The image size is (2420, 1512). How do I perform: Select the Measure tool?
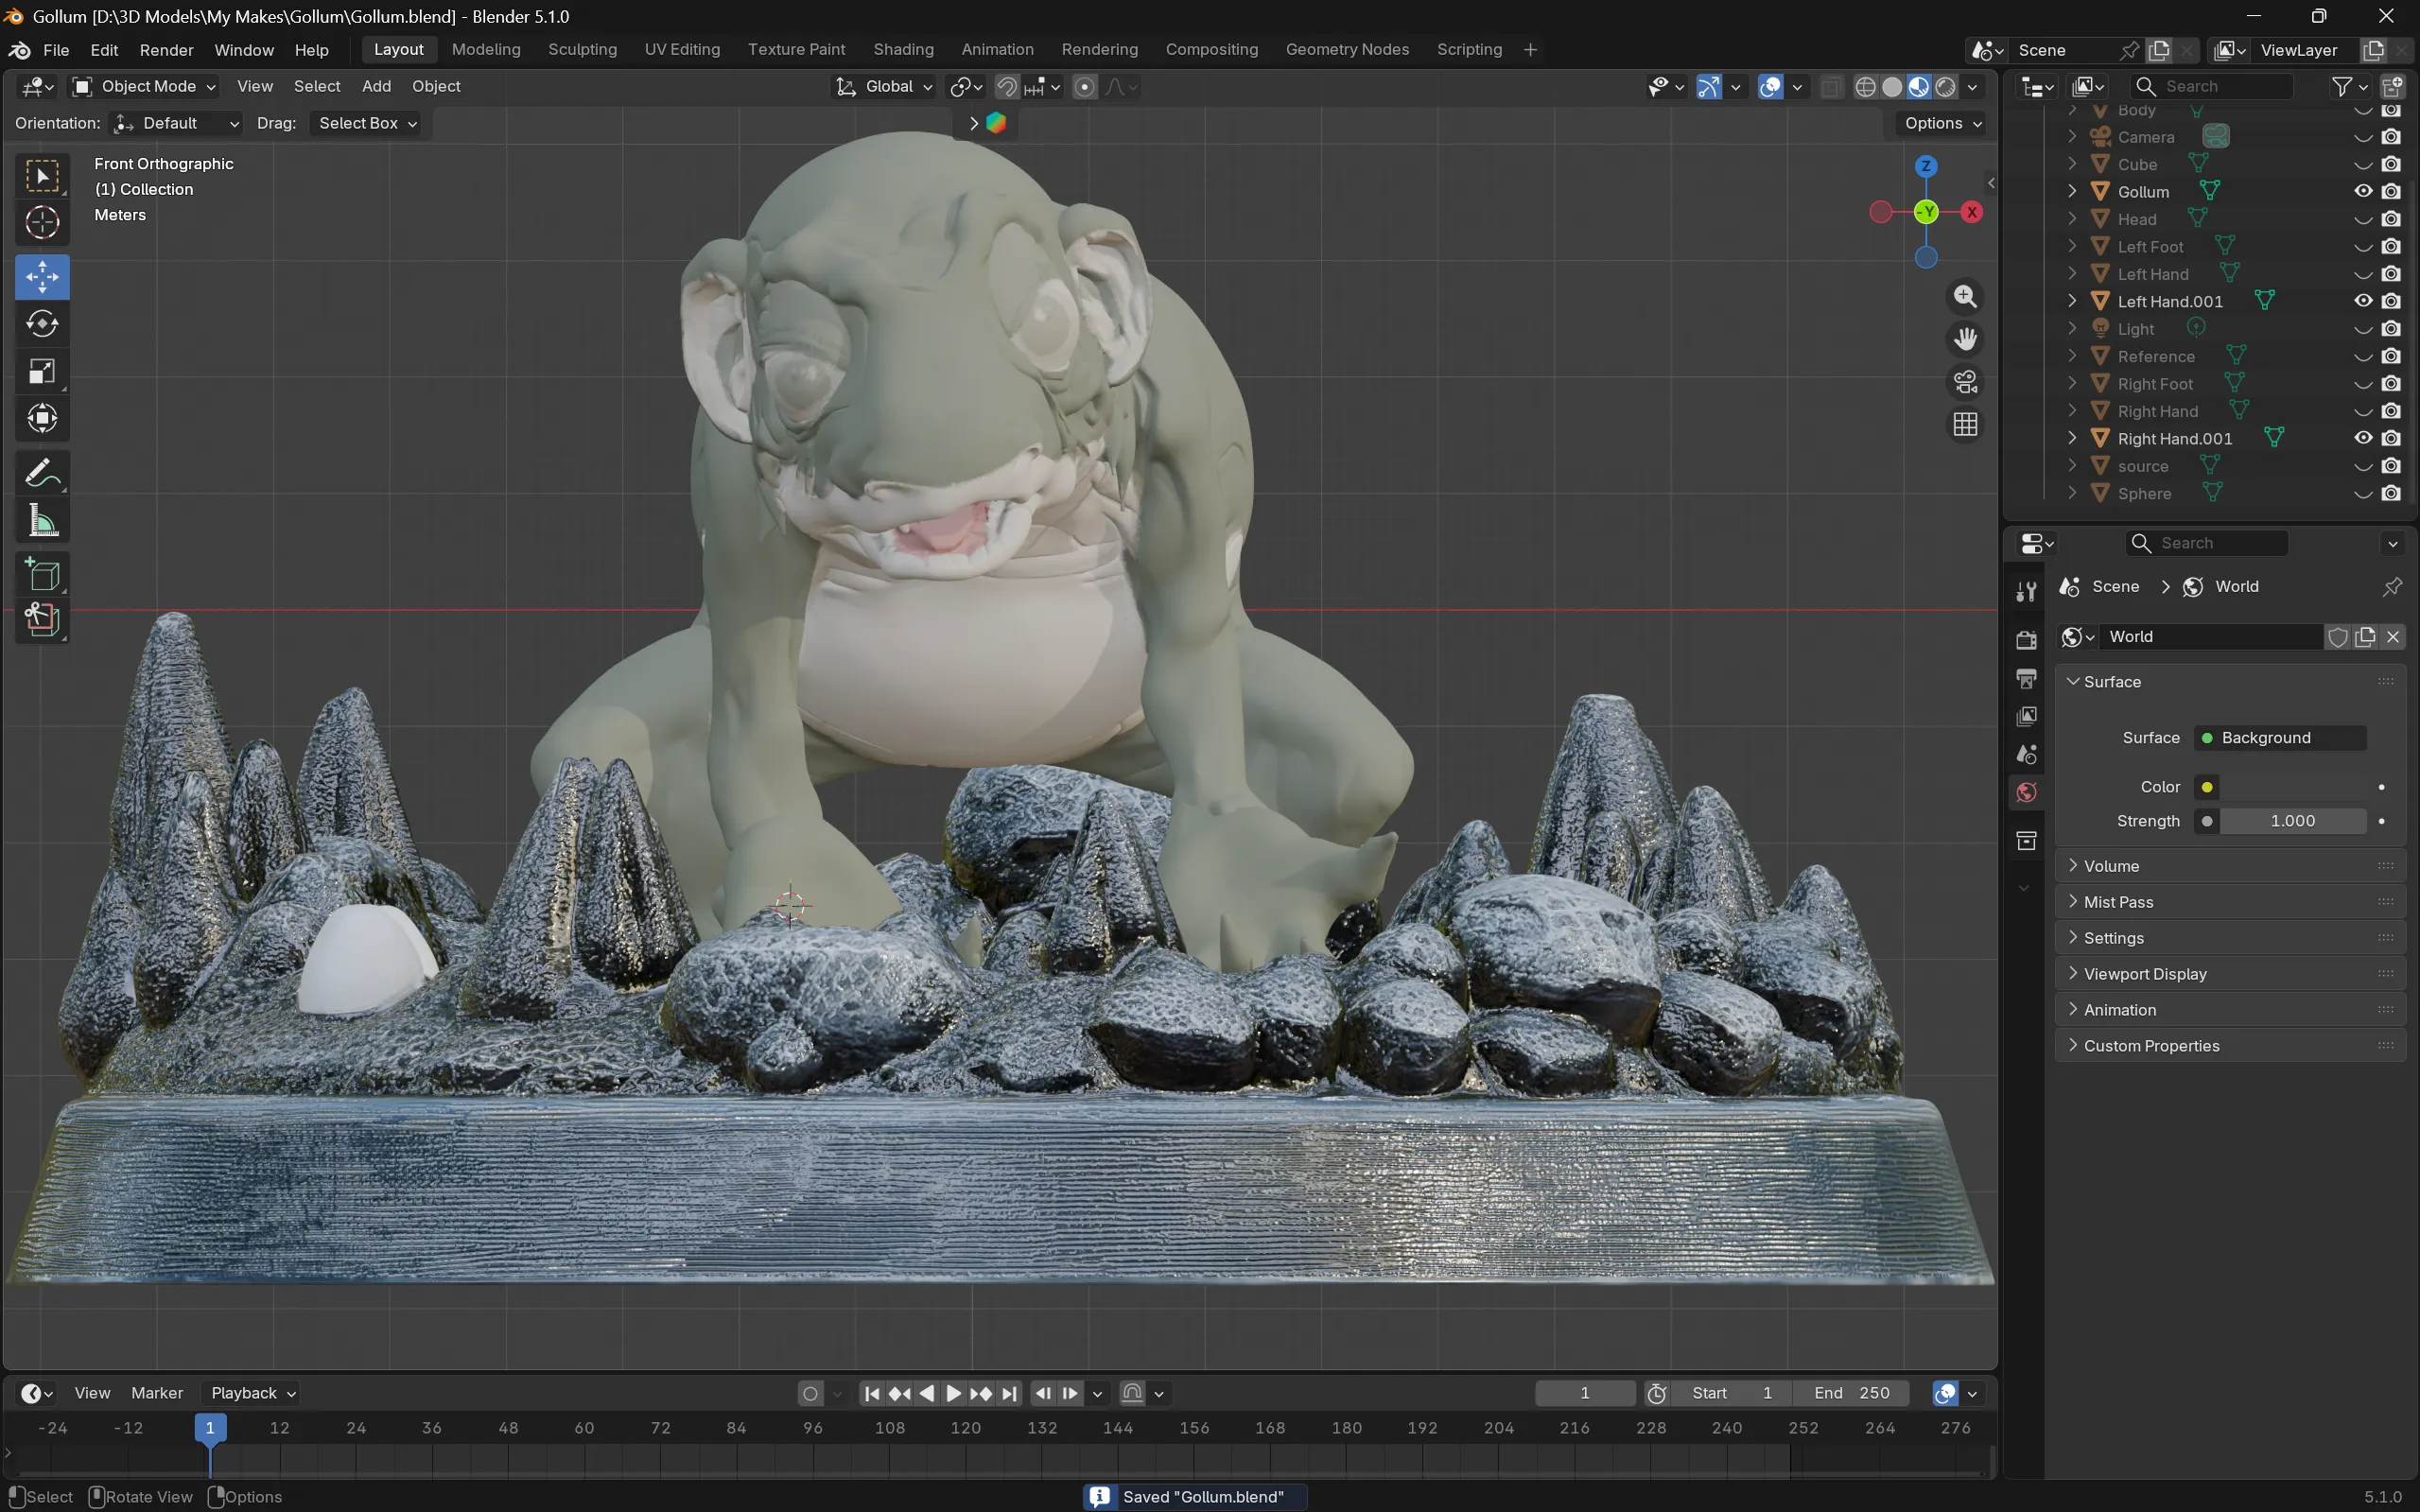pos(42,521)
